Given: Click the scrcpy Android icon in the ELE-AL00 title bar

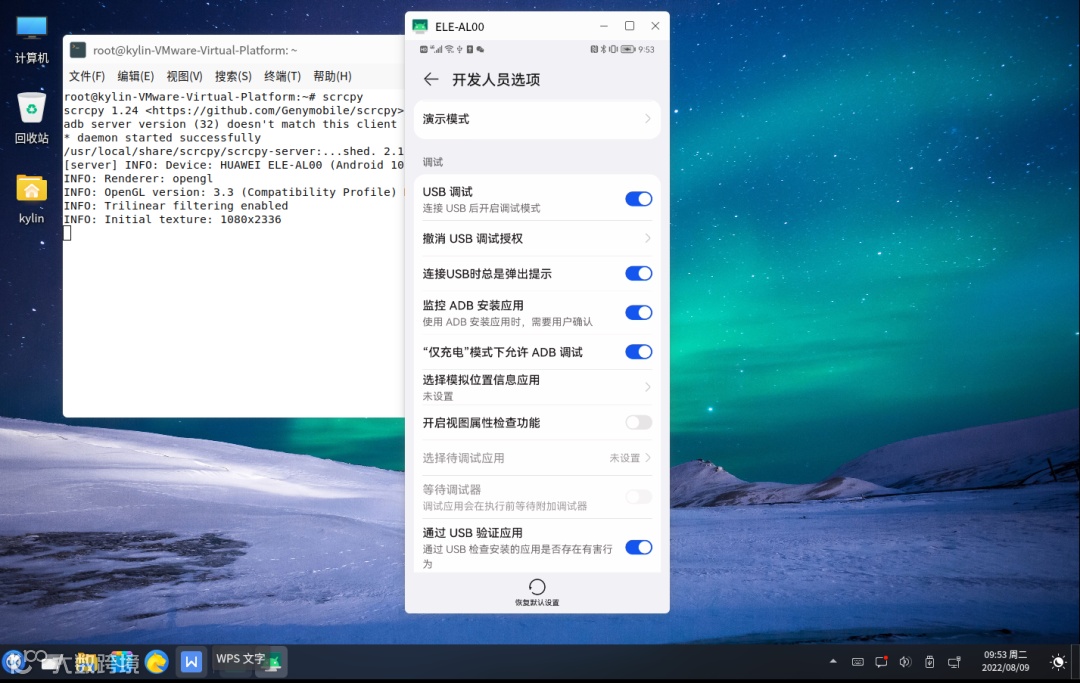Looking at the screenshot, I should tap(420, 26).
